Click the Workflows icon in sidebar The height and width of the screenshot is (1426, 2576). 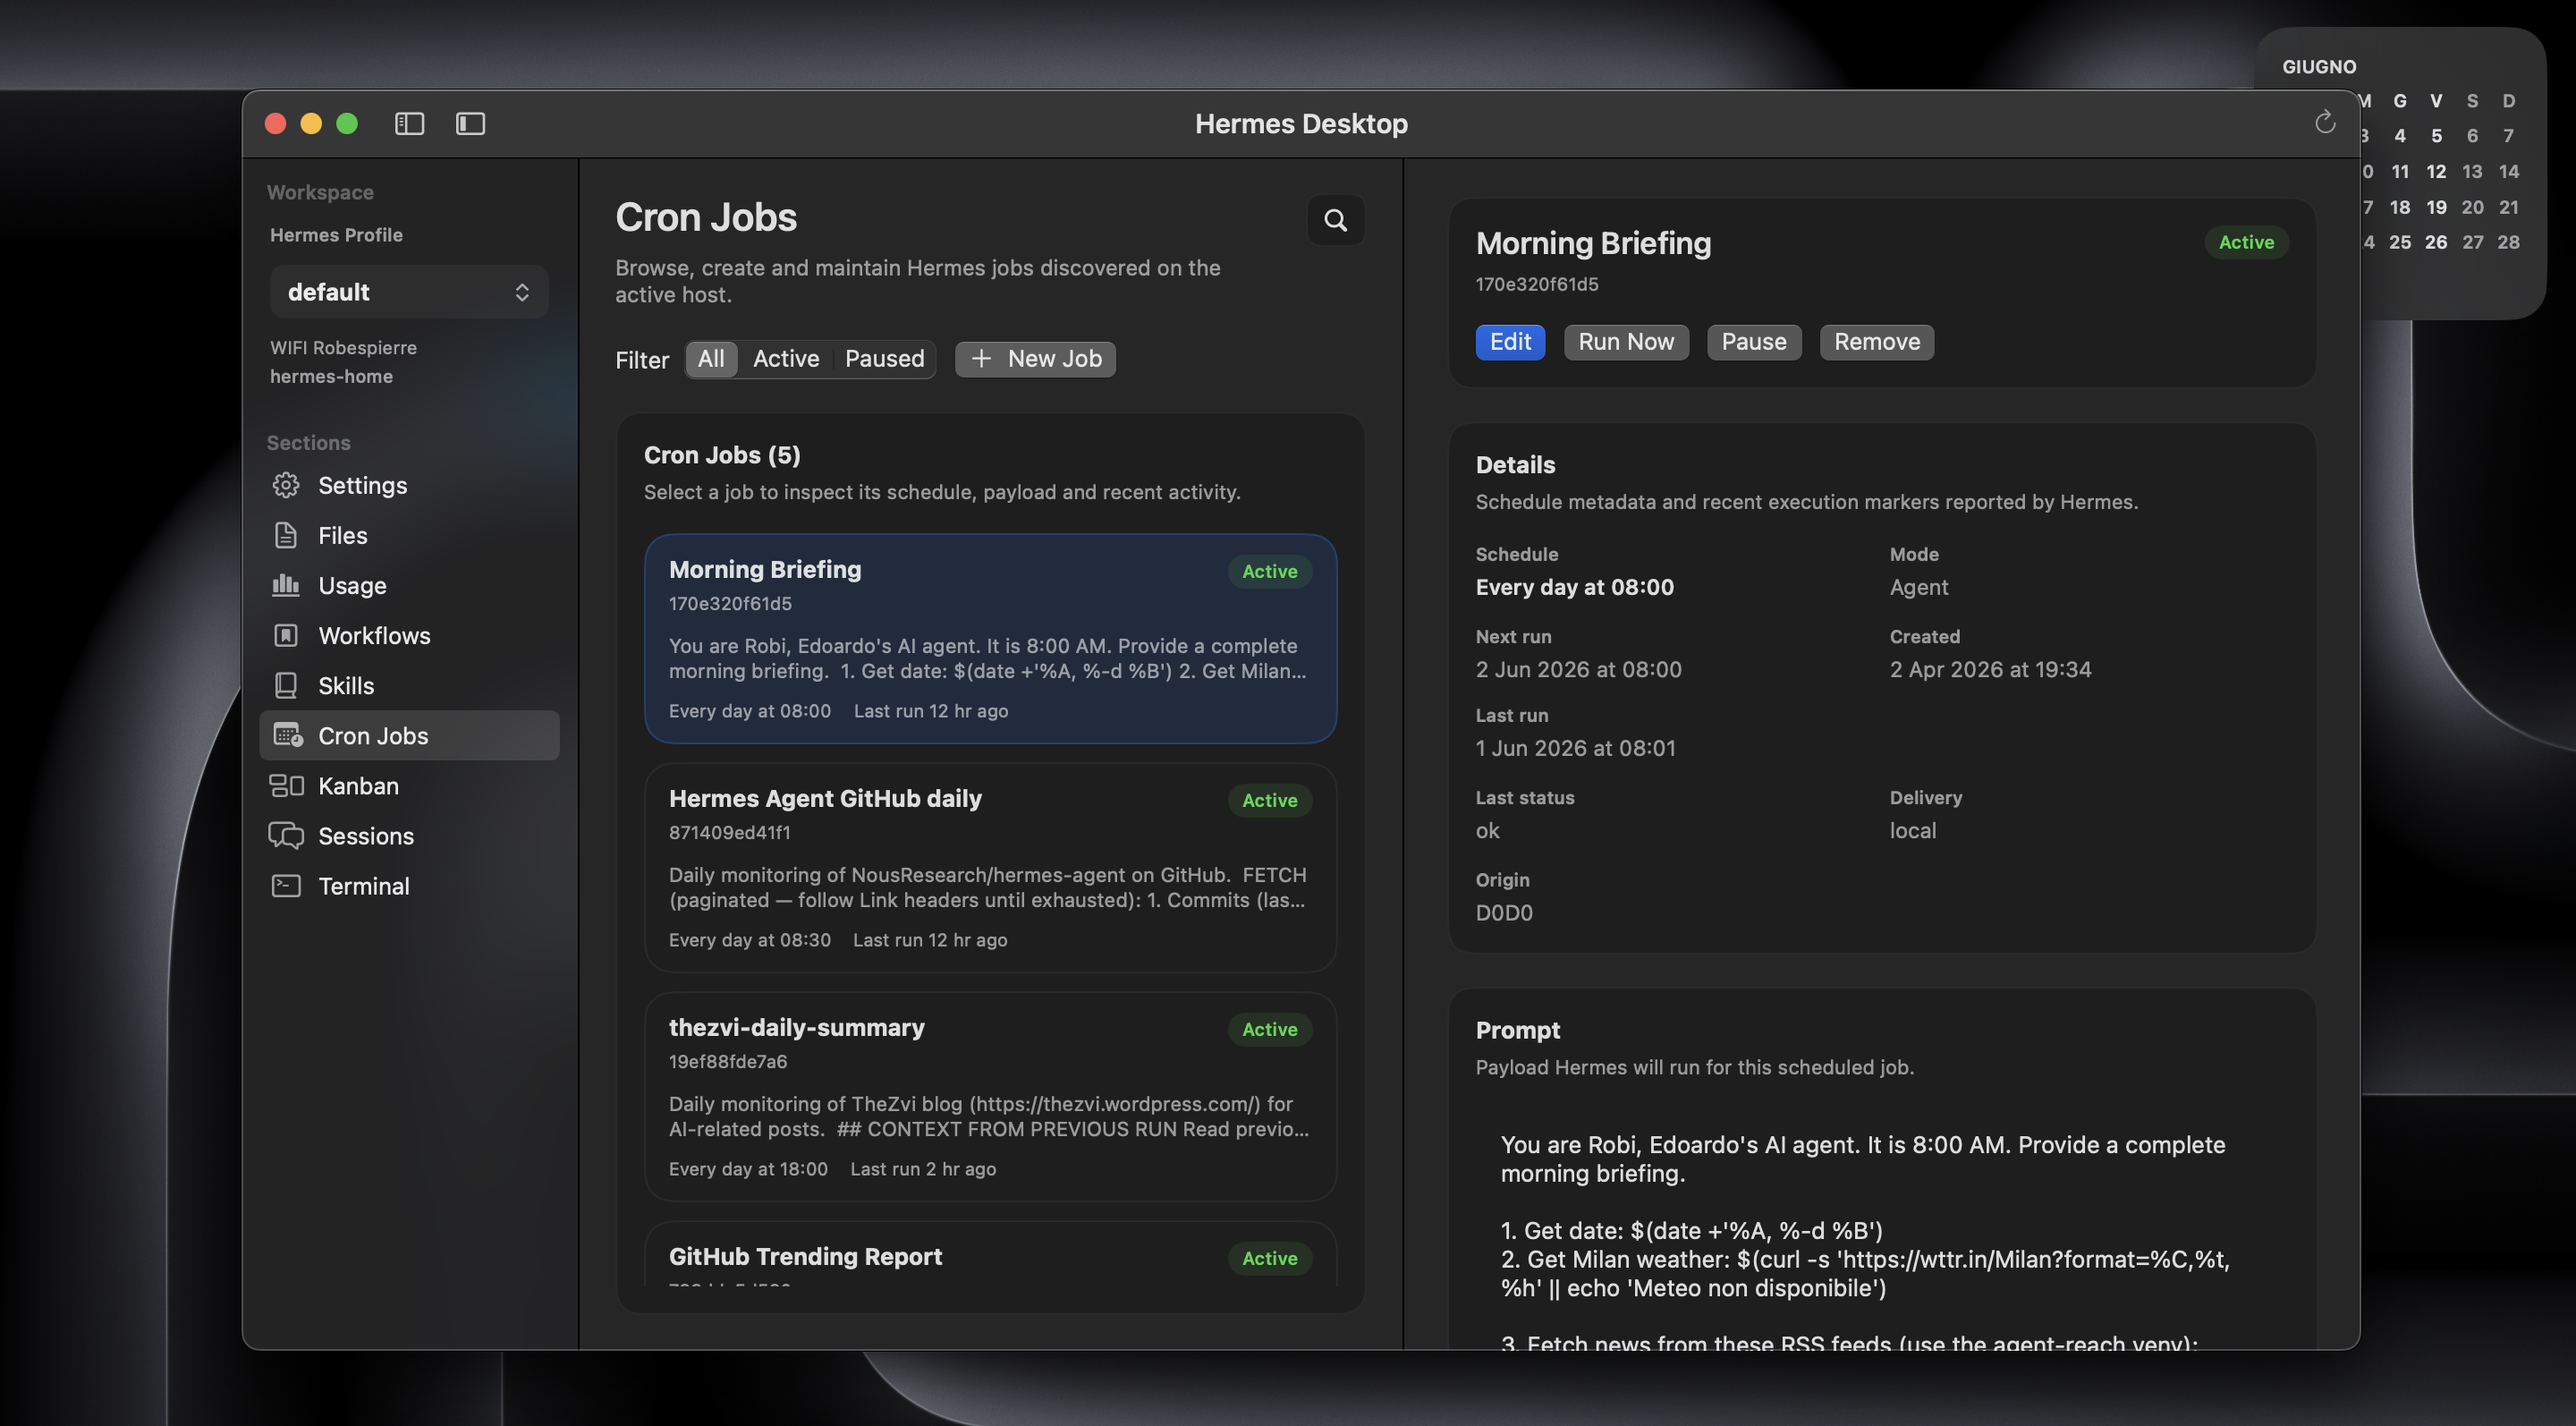pos(286,635)
